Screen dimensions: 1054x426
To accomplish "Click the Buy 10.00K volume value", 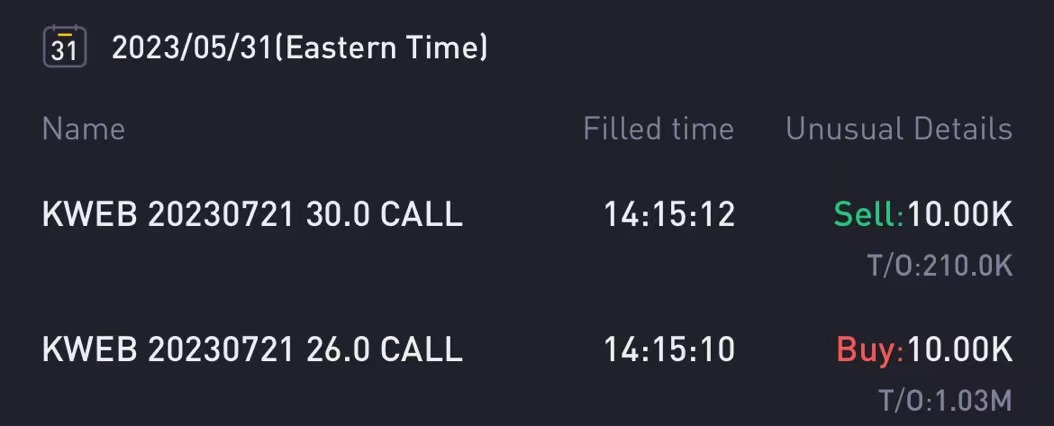I will click(959, 349).
